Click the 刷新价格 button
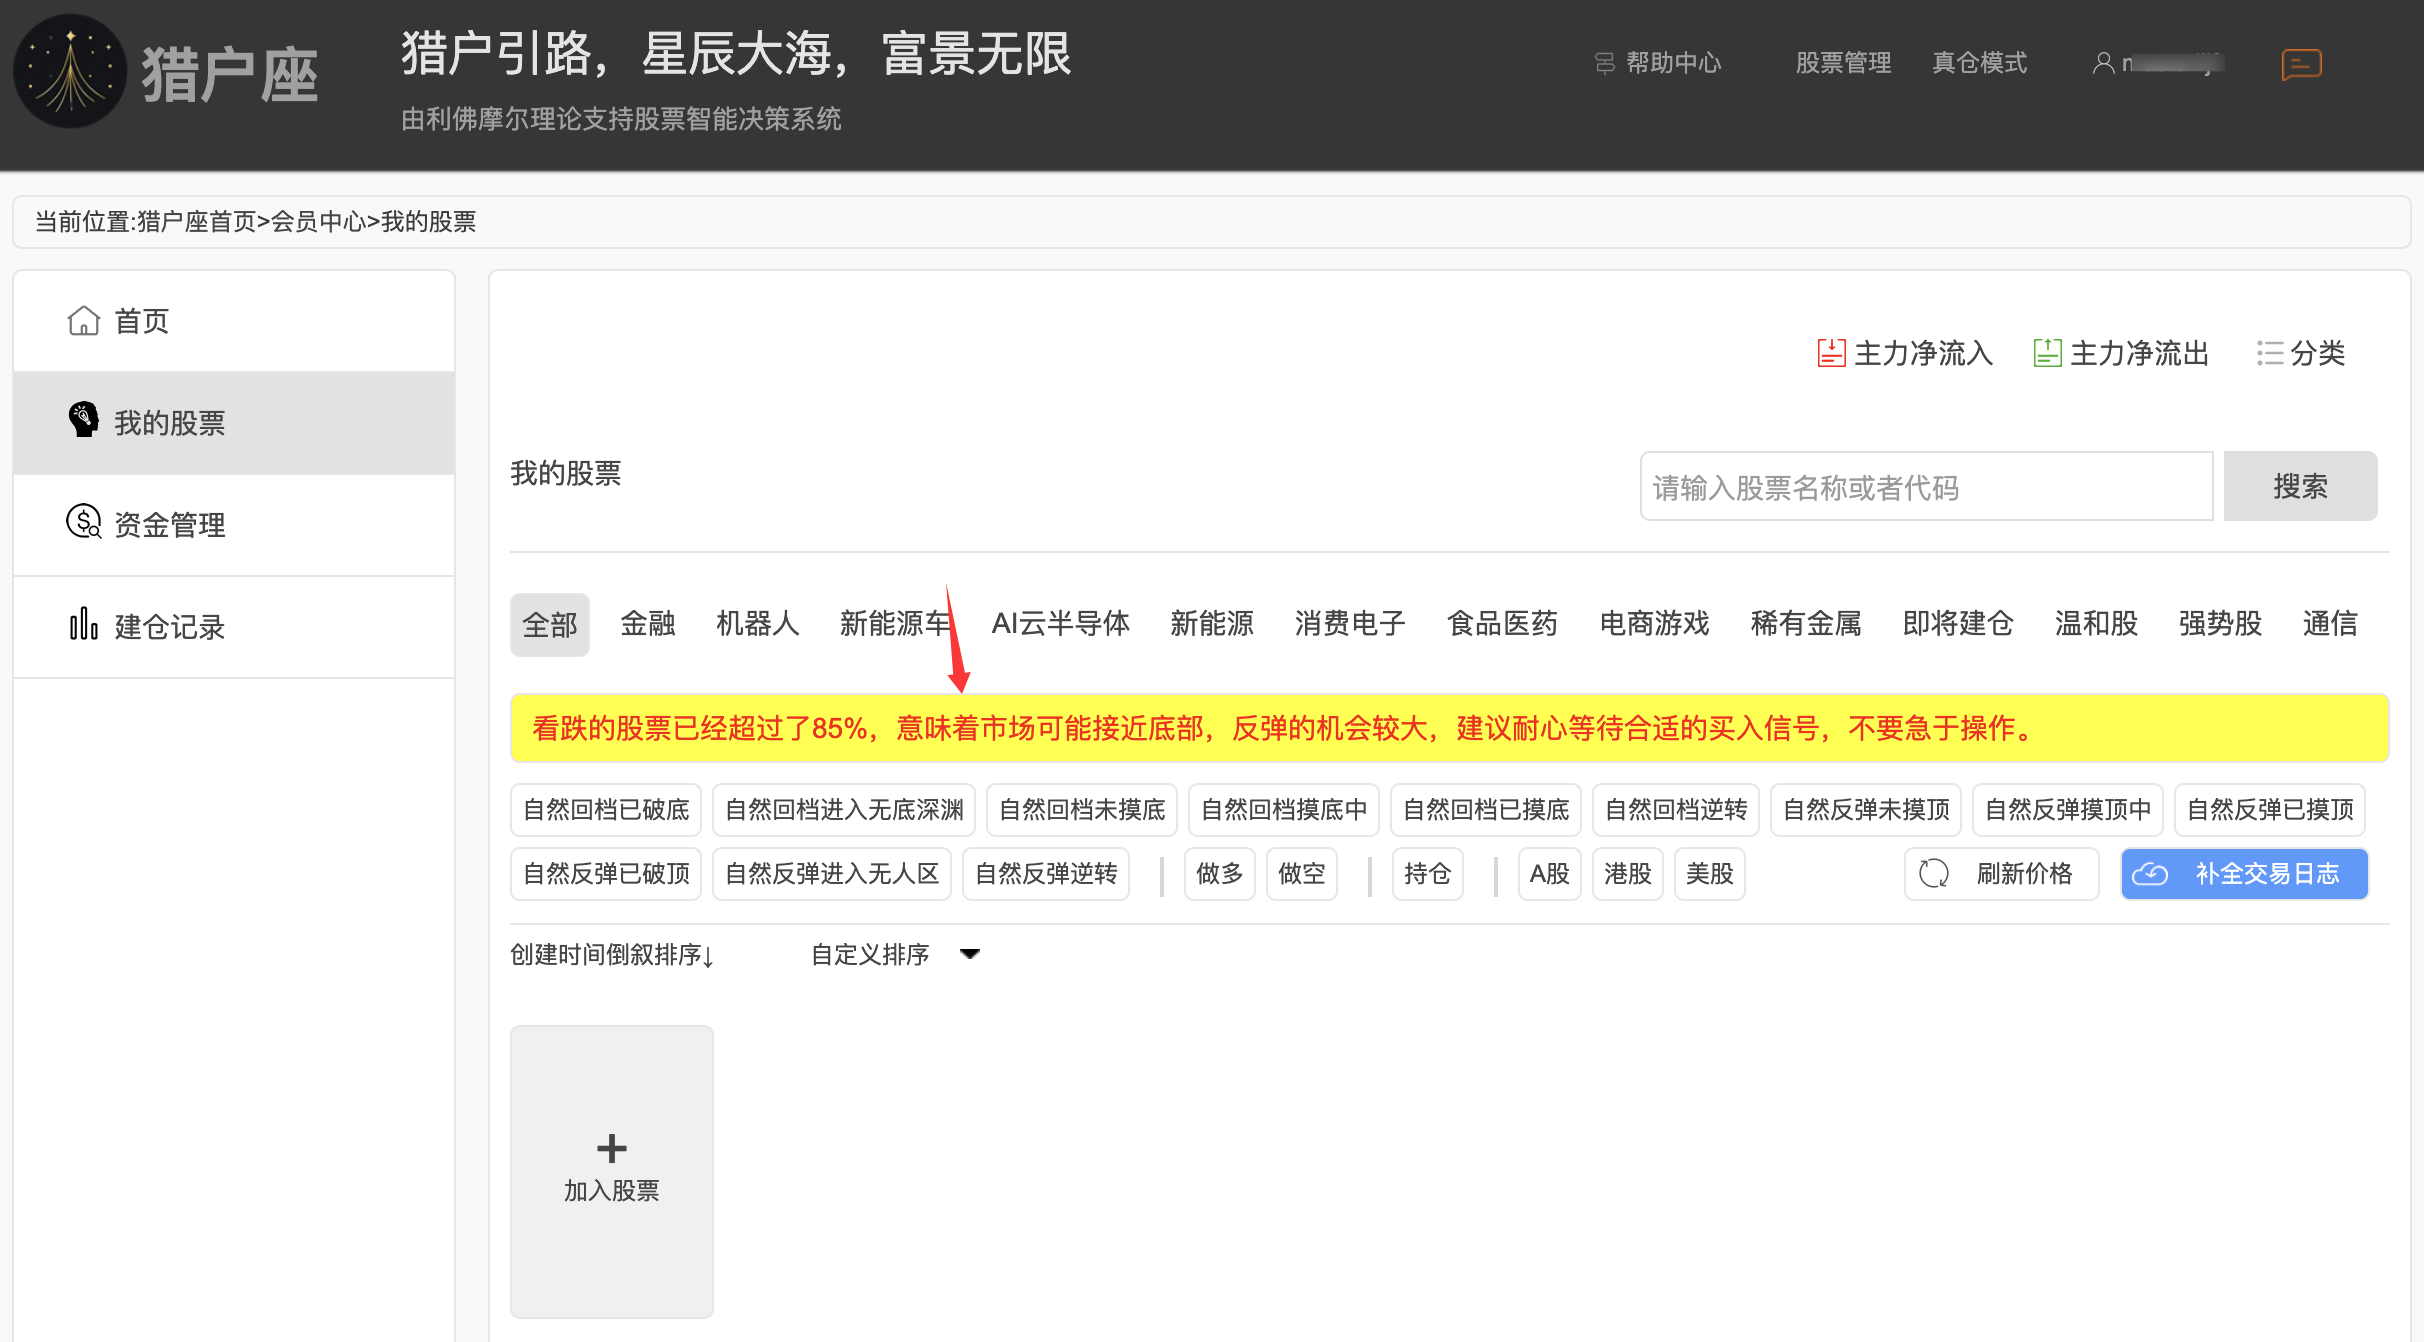Image resolution: width=2424 pixels, height=1342 pixels. (2002, 874)
